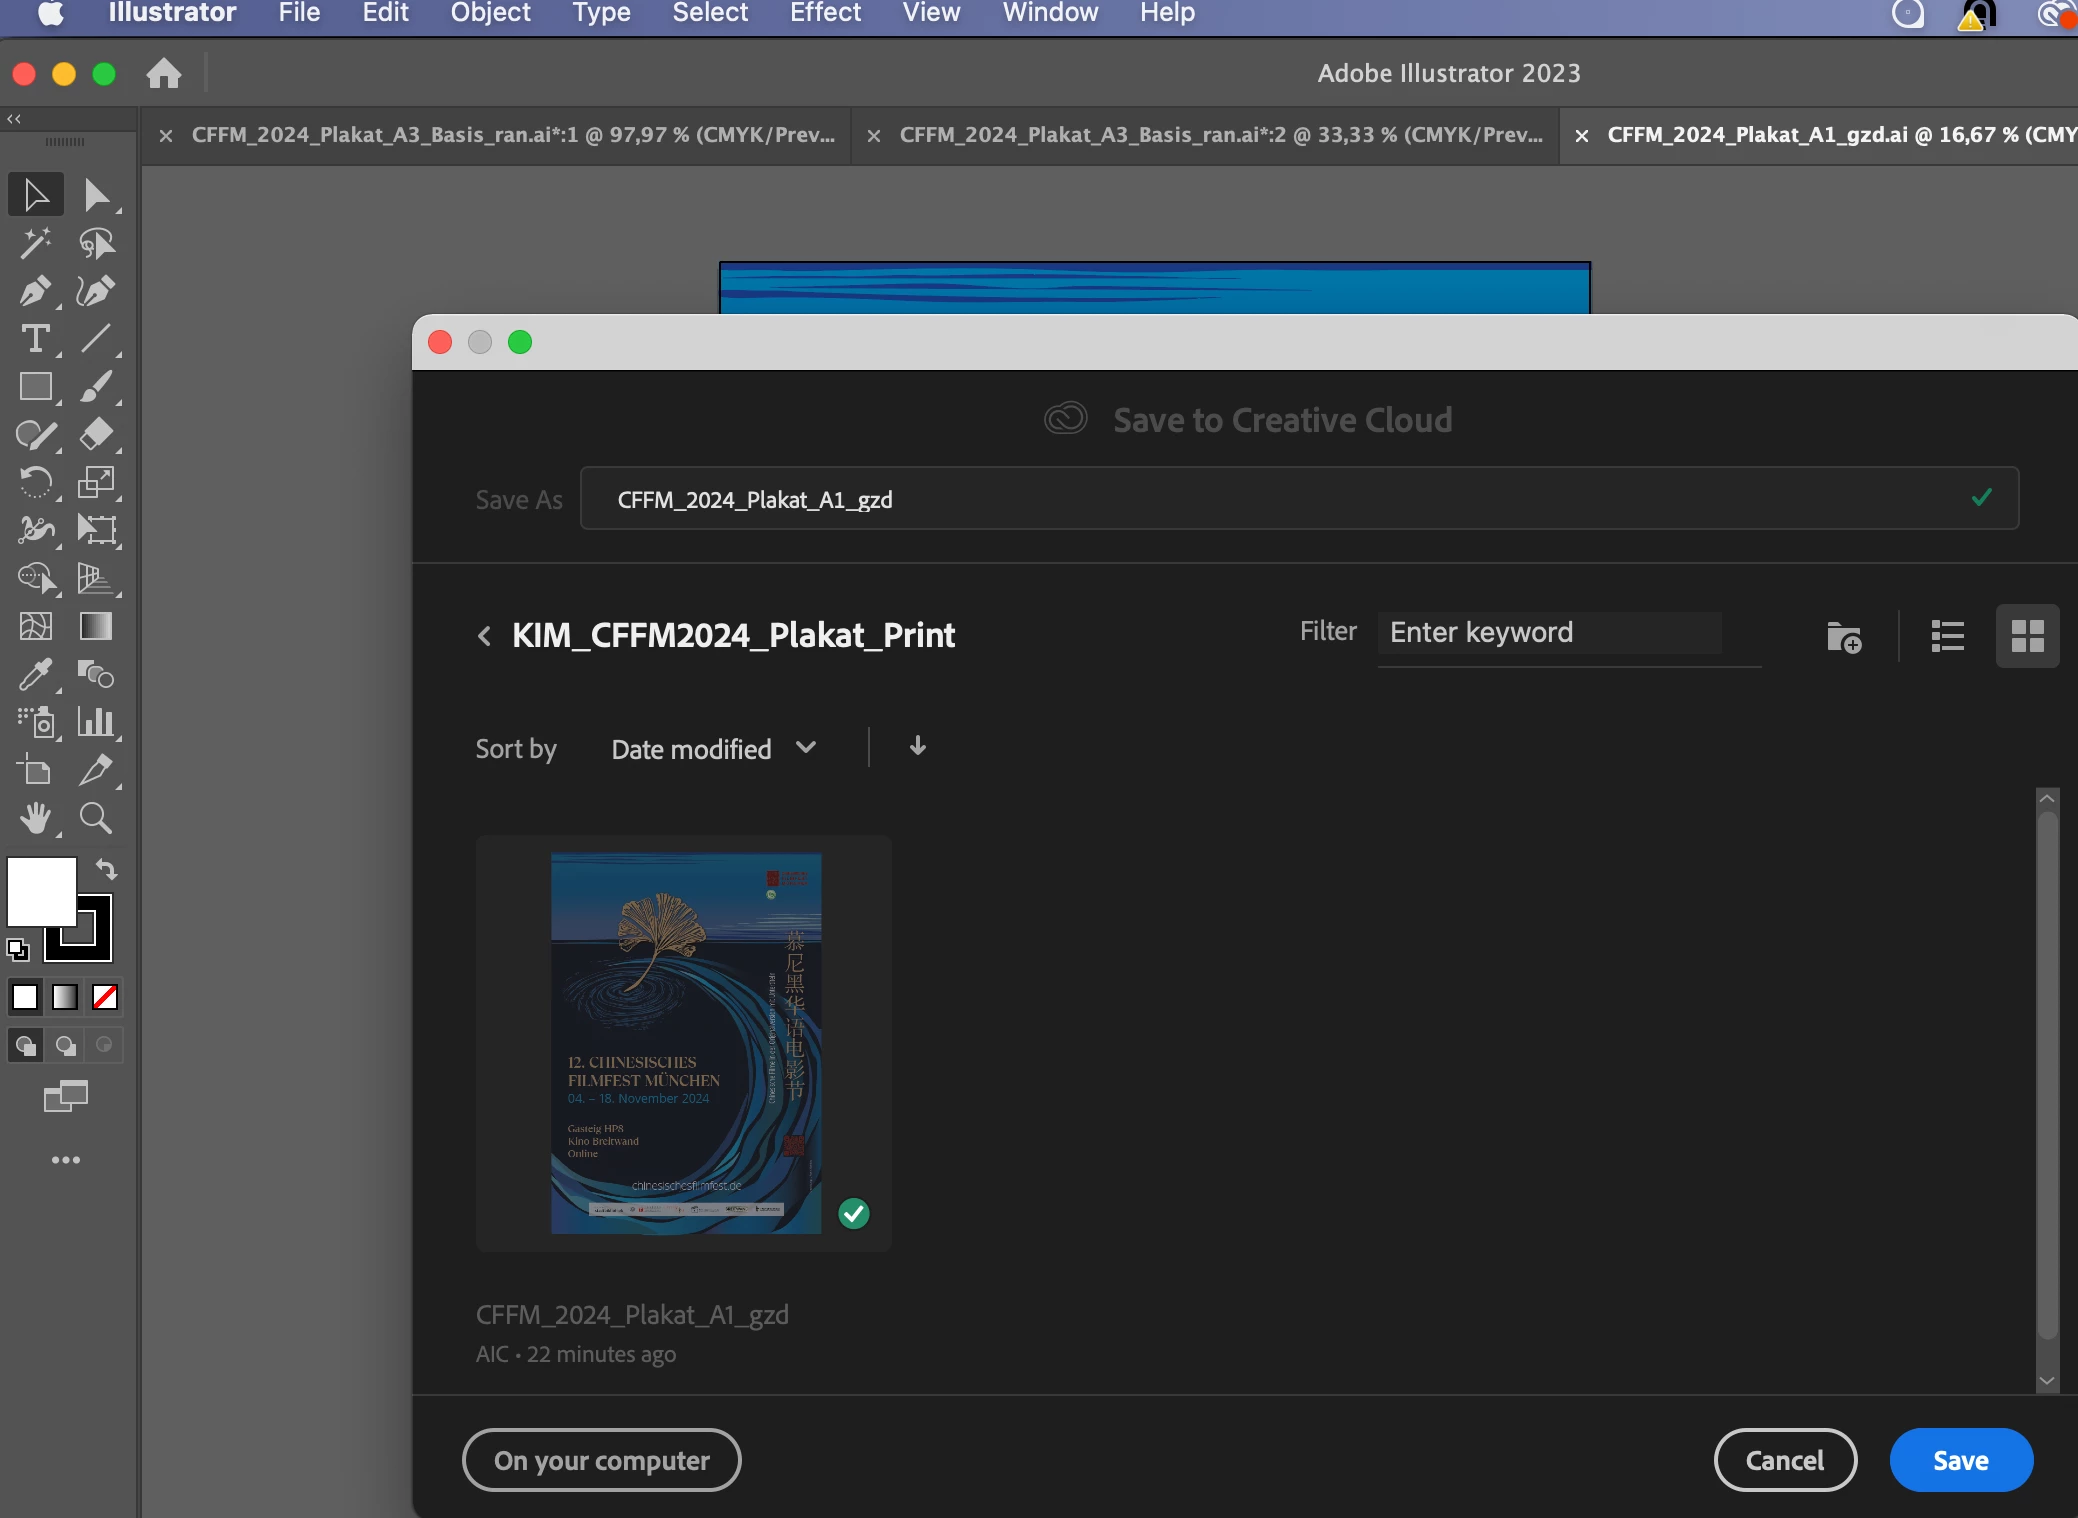Open the Effect menu

point(824,13)
